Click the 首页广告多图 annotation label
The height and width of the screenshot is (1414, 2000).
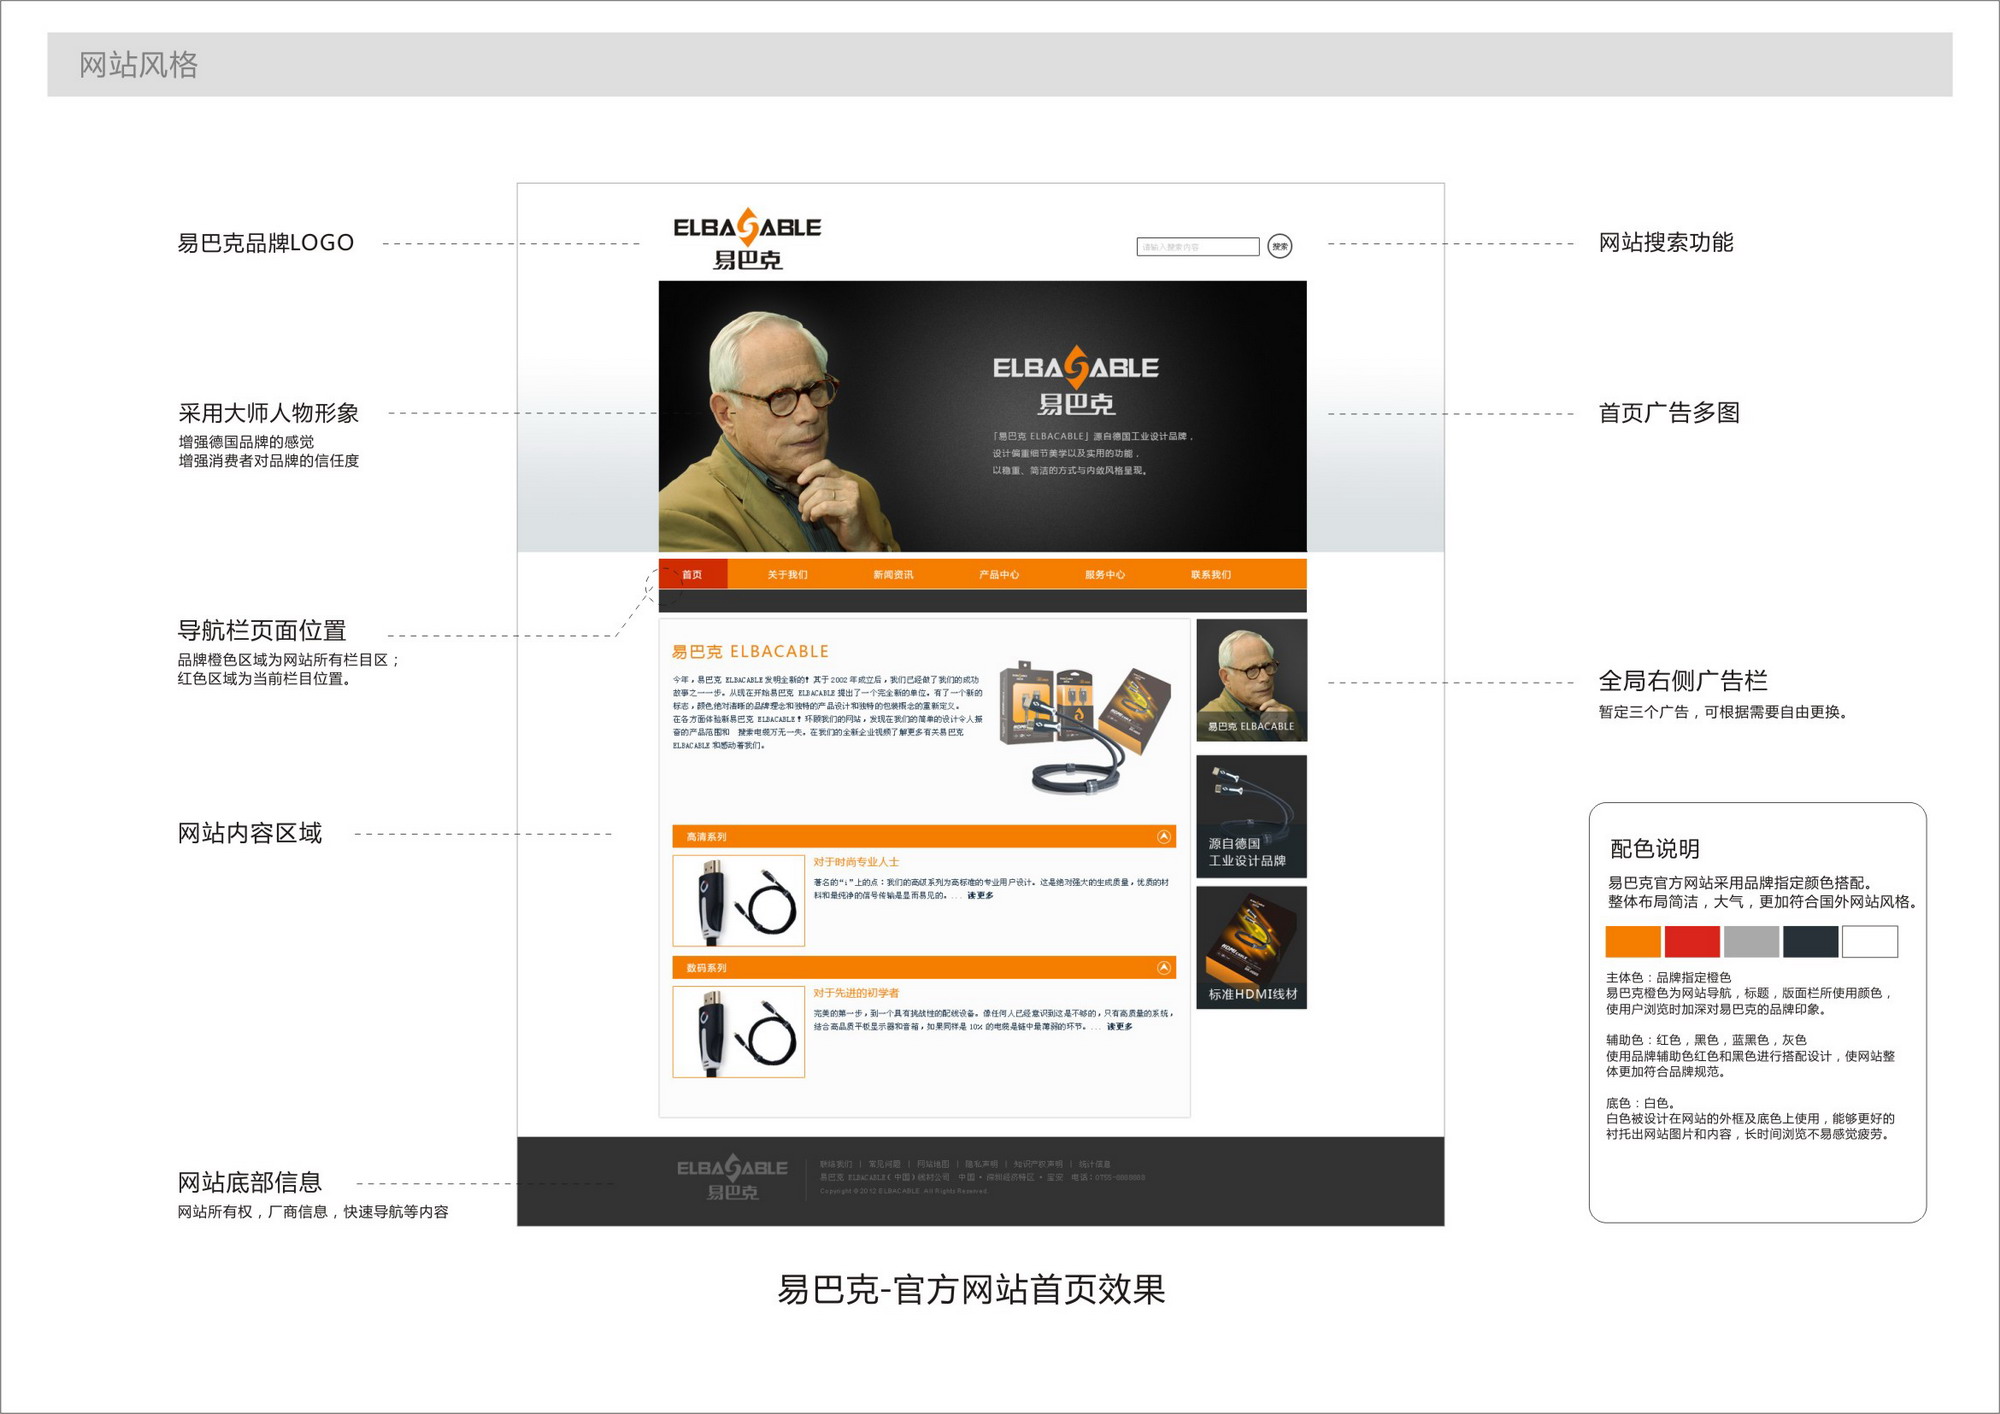pyautogui.click(x=1669, y=412)
